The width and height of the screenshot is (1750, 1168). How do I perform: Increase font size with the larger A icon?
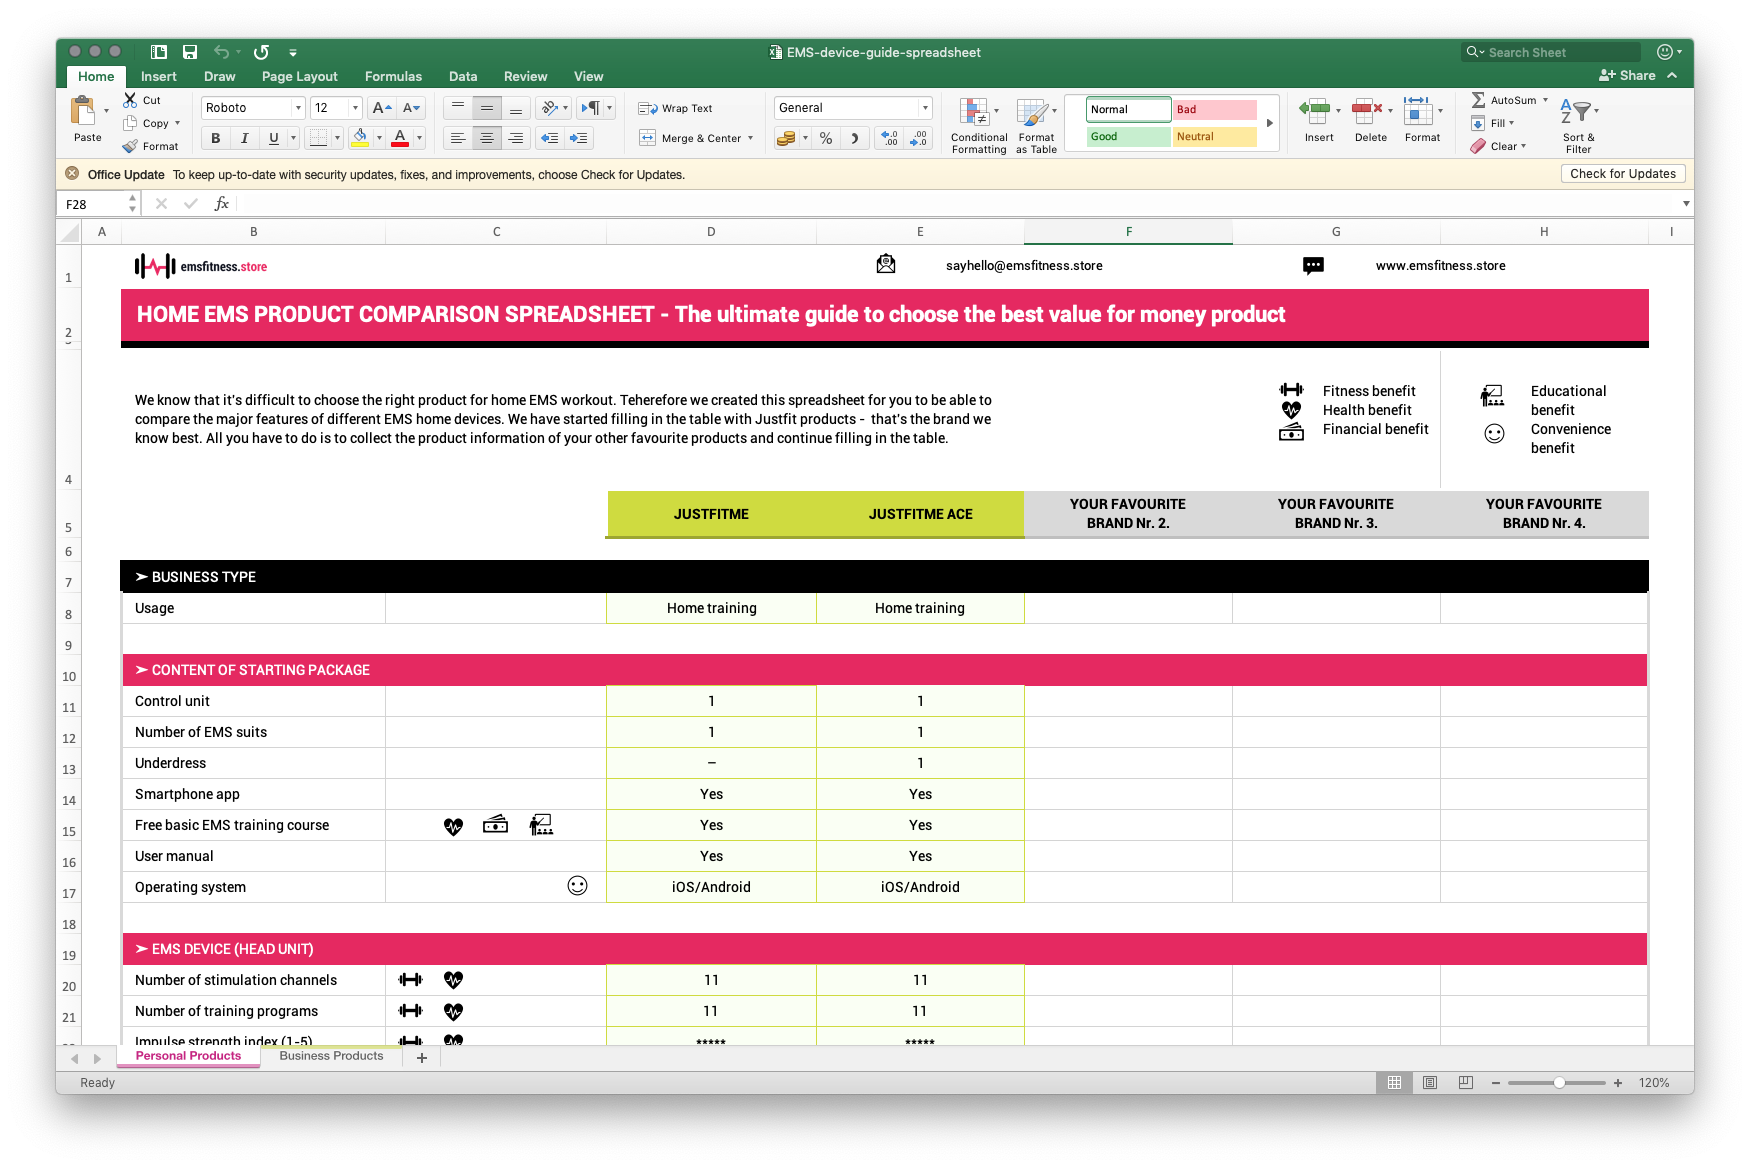[381, 108]
